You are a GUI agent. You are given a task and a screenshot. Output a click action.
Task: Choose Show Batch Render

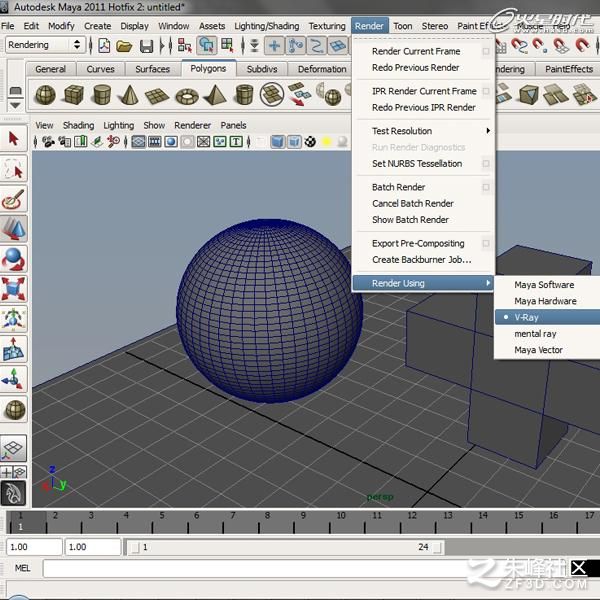click(x=410, y=220)
